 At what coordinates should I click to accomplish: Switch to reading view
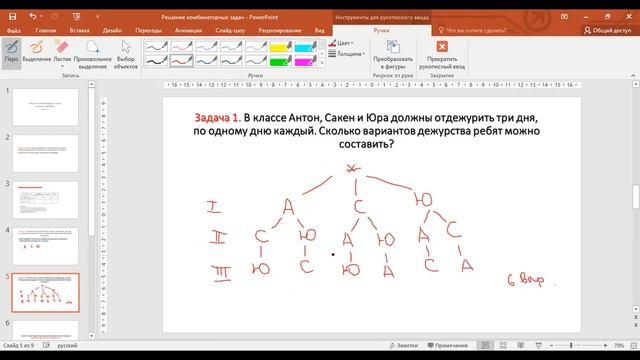tap(520, 345)
